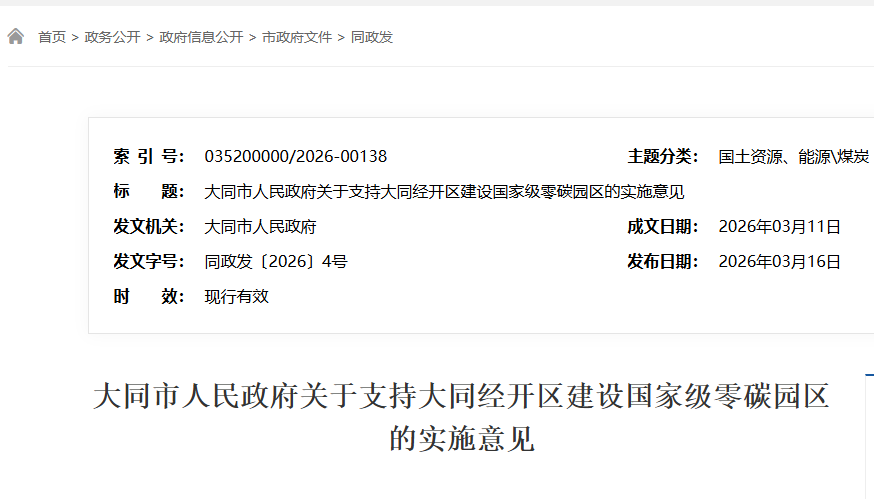874x499 pixels.
Task: Click the home icon in the breadcrumb
Action: tap(16, 37)
